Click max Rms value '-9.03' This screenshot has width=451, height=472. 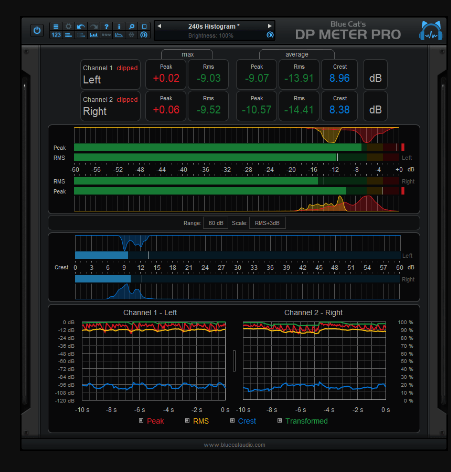(x=209, y=78)
